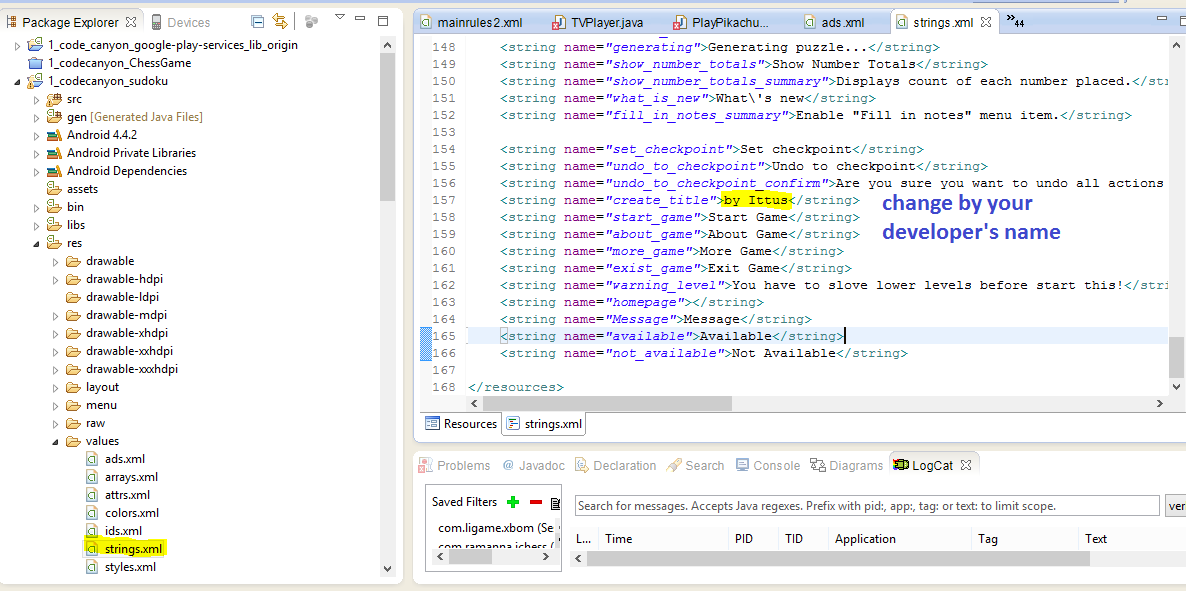This screenshot has height=591, width=1186.
Task: Edit selected LogCat filter icon
Action: [555, 502]
